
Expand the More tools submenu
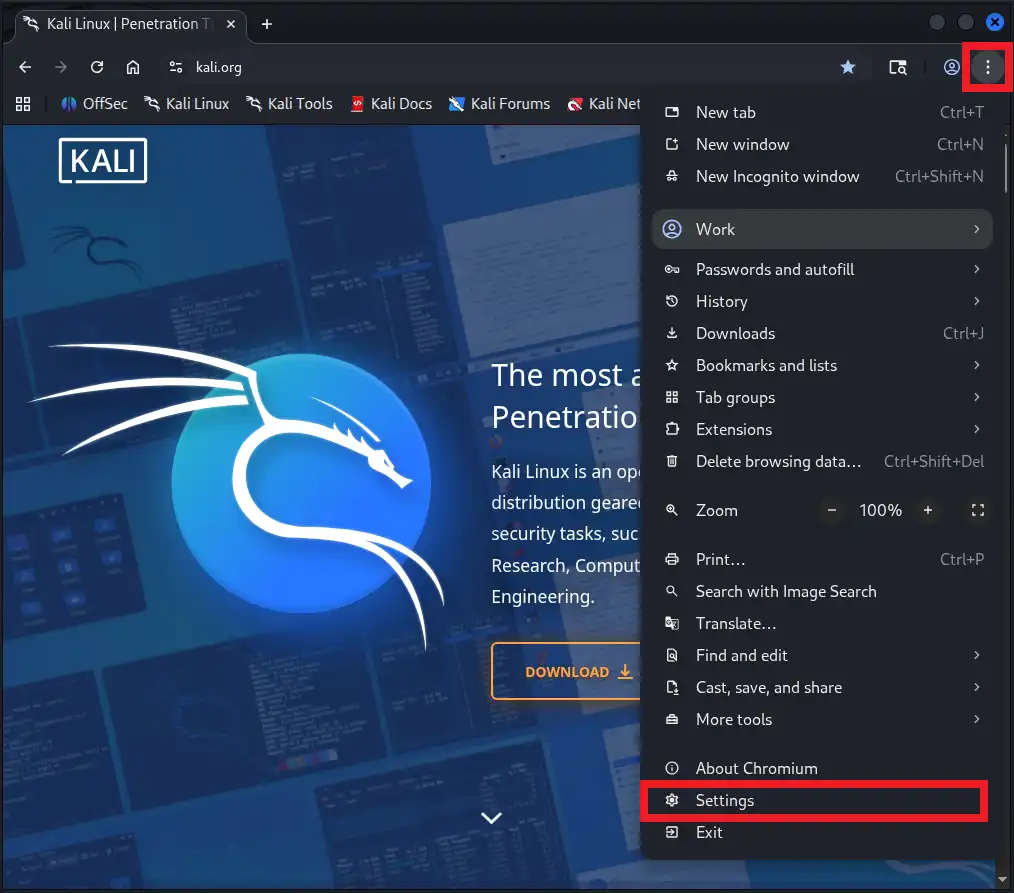[x=733, y=719]
